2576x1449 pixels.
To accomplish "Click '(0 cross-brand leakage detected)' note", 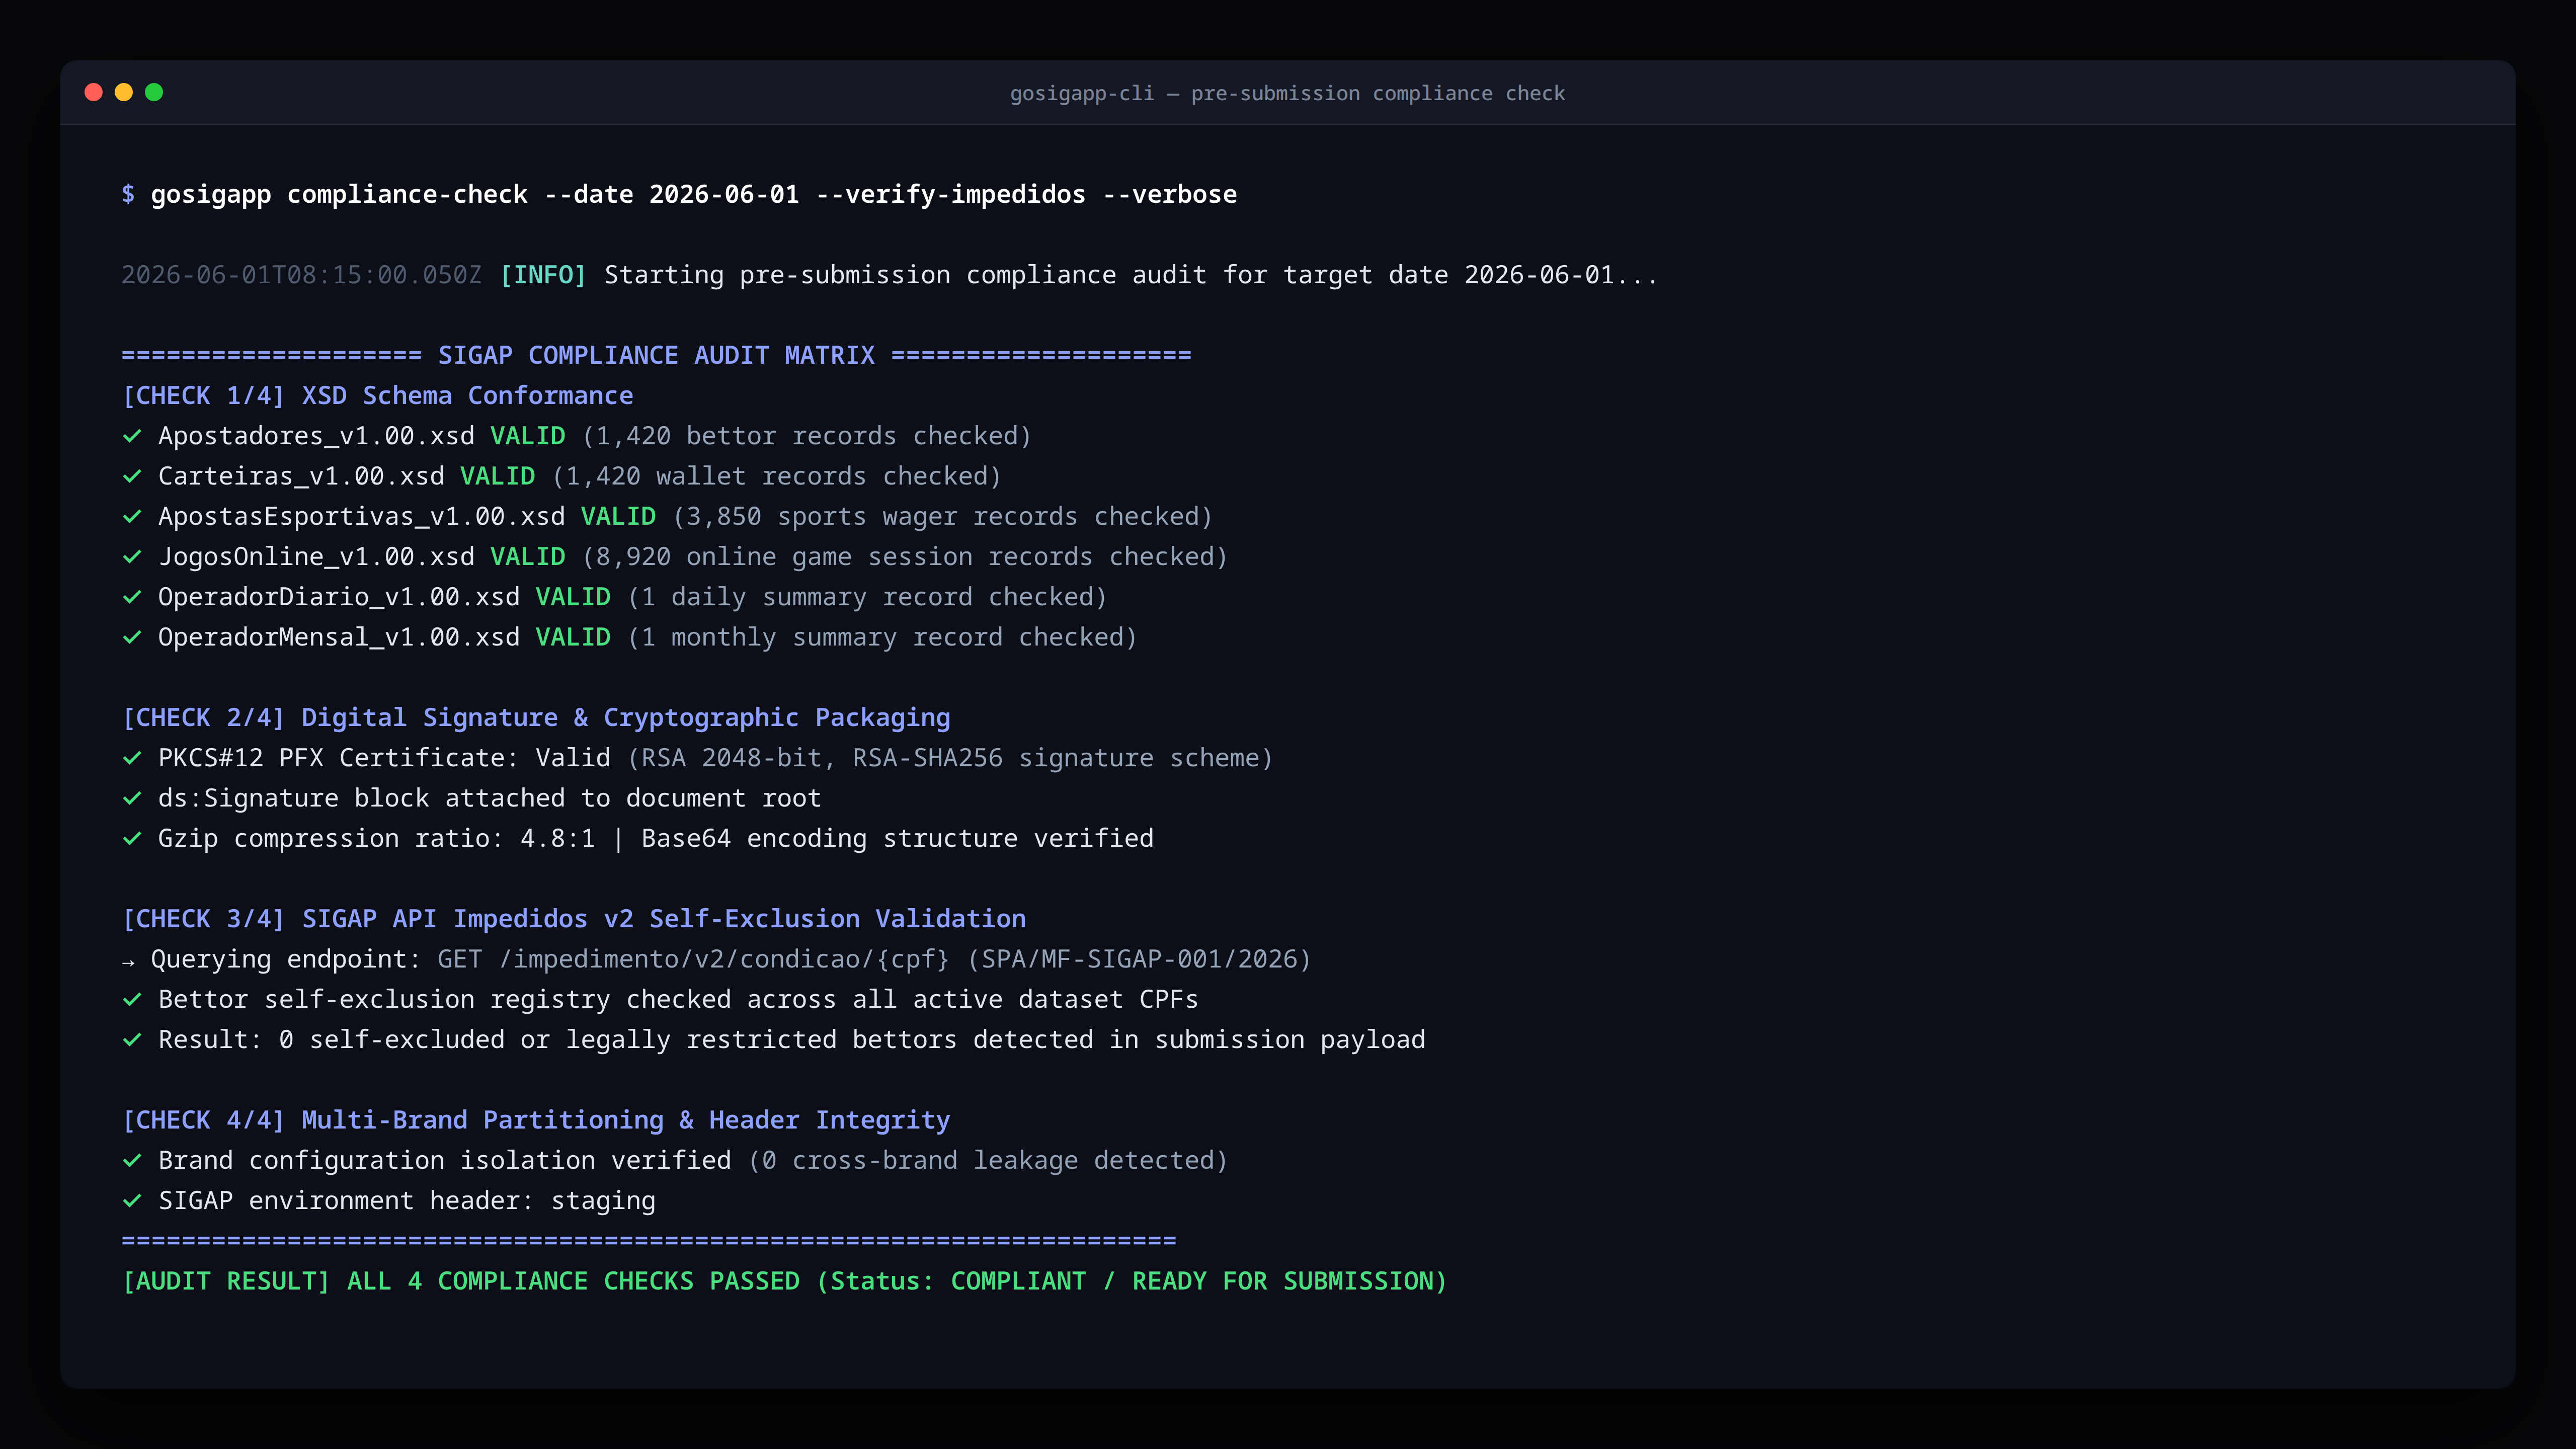I will click(988, 1160).
